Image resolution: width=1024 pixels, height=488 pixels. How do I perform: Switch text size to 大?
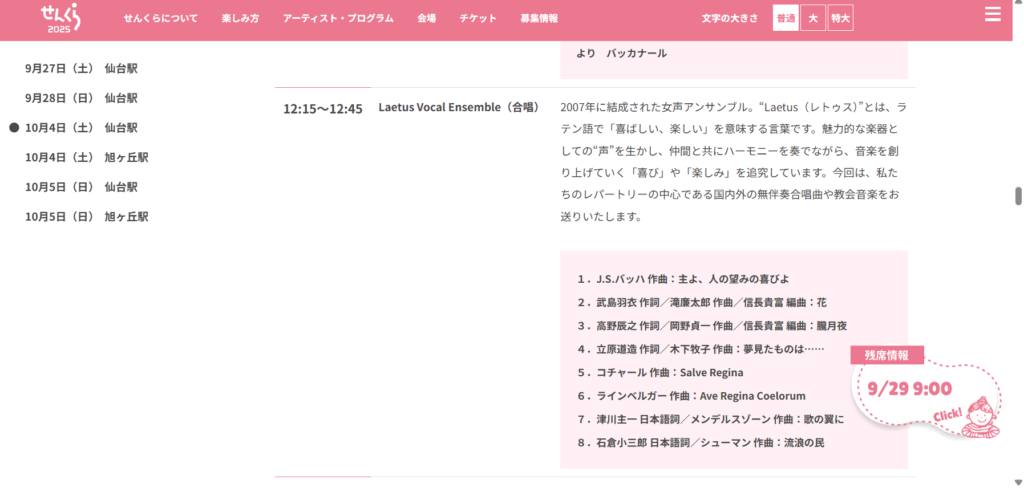coord(813,18)
